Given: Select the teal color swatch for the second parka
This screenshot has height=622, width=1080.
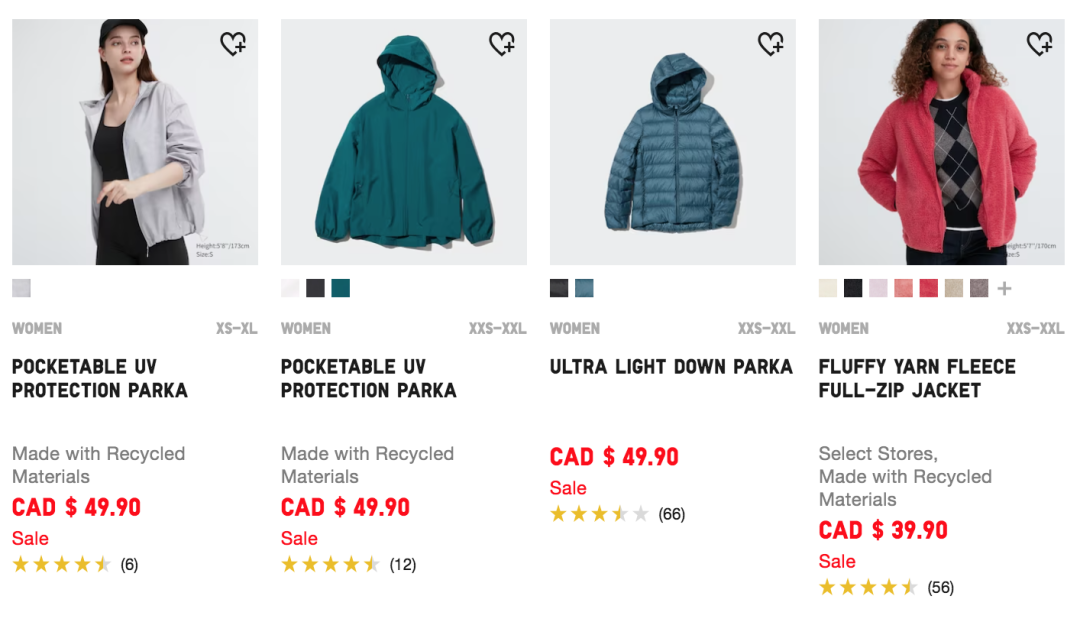Looking at the screenshot, I should pos(341,288).
